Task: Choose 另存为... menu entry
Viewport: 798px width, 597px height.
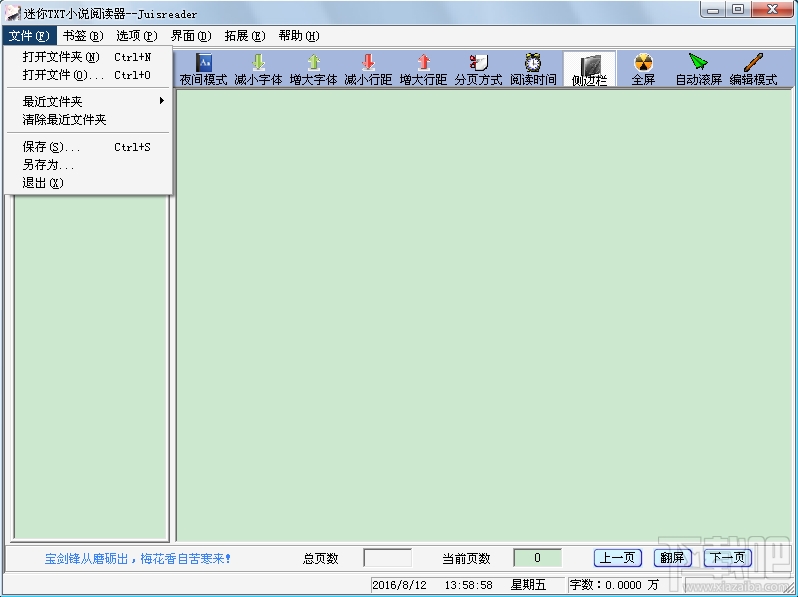Action: [88, 165]
